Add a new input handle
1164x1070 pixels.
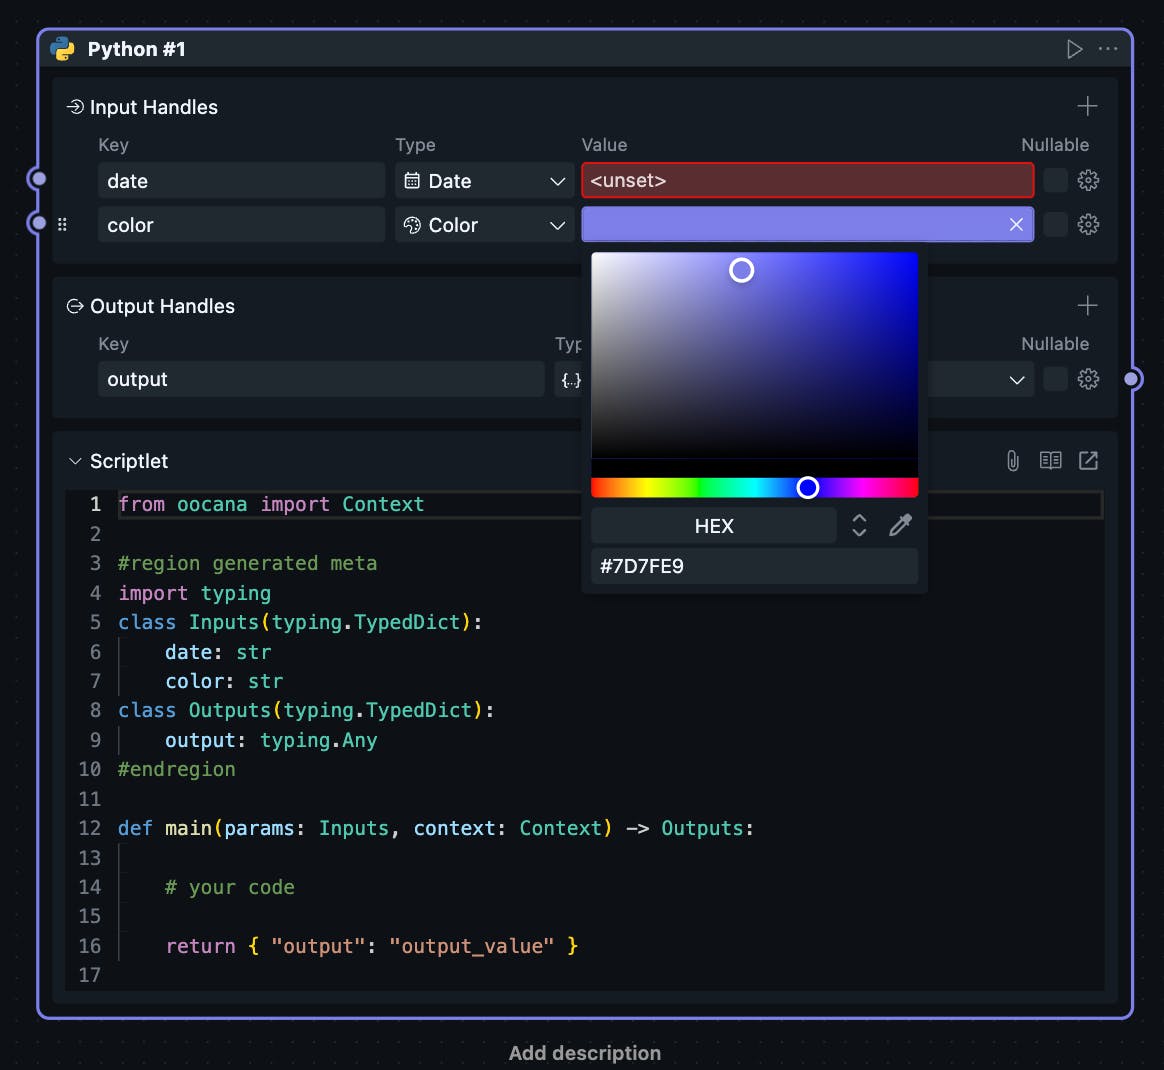(x=1087, y=106)
